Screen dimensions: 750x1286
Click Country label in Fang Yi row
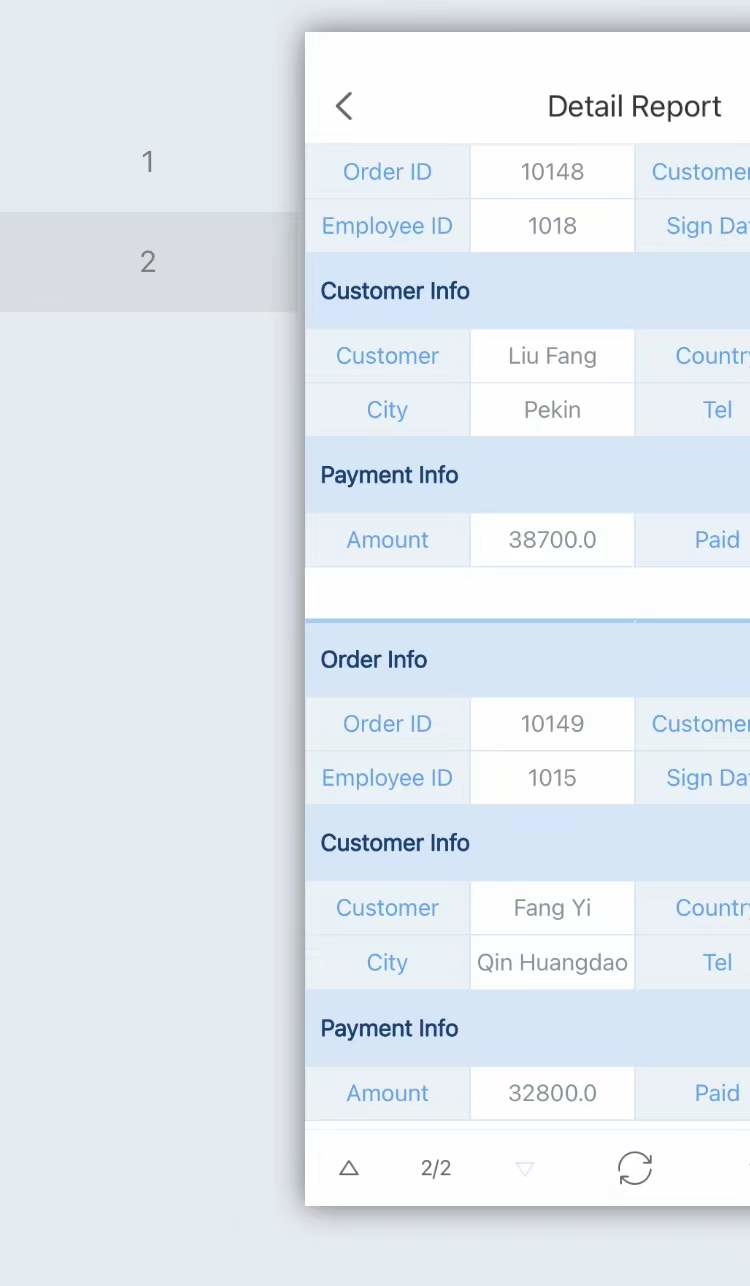pyautogui.click(x=712, y=908)
